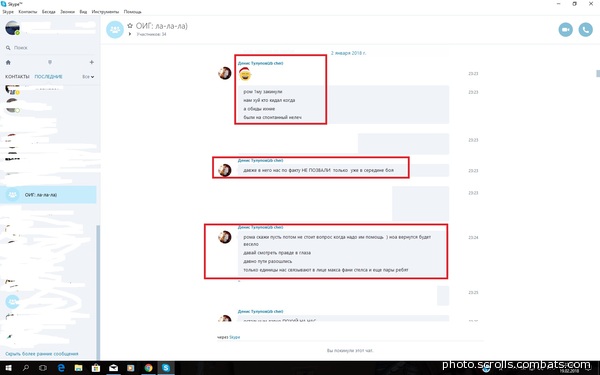The image size is (600, 375).
Task: Click the 23:25 timestamp
Action: (473, 293)
